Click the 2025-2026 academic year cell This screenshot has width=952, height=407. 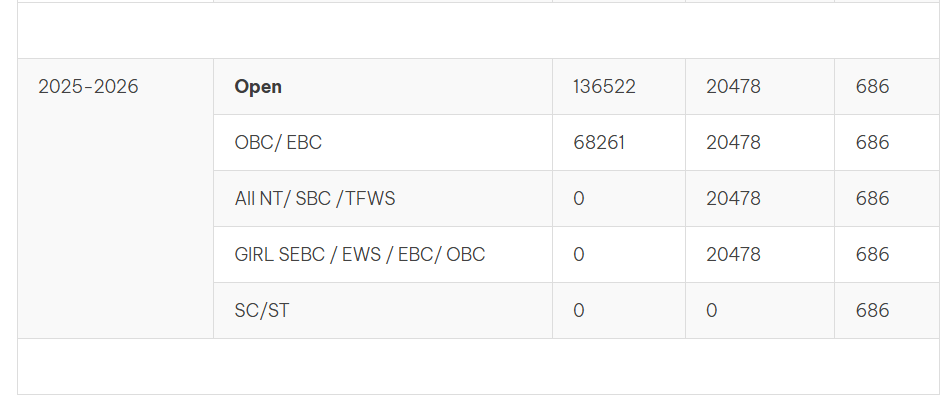88,87
